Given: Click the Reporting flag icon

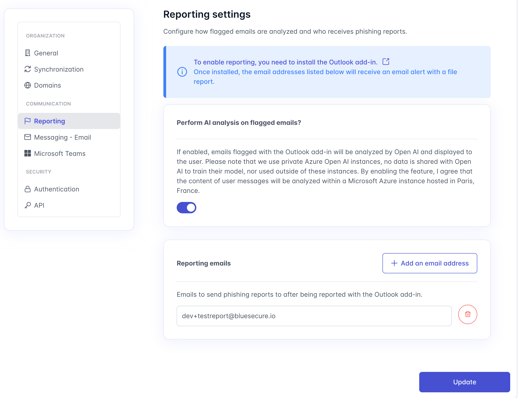Looking at the screenshot, I should coord(28,121).
